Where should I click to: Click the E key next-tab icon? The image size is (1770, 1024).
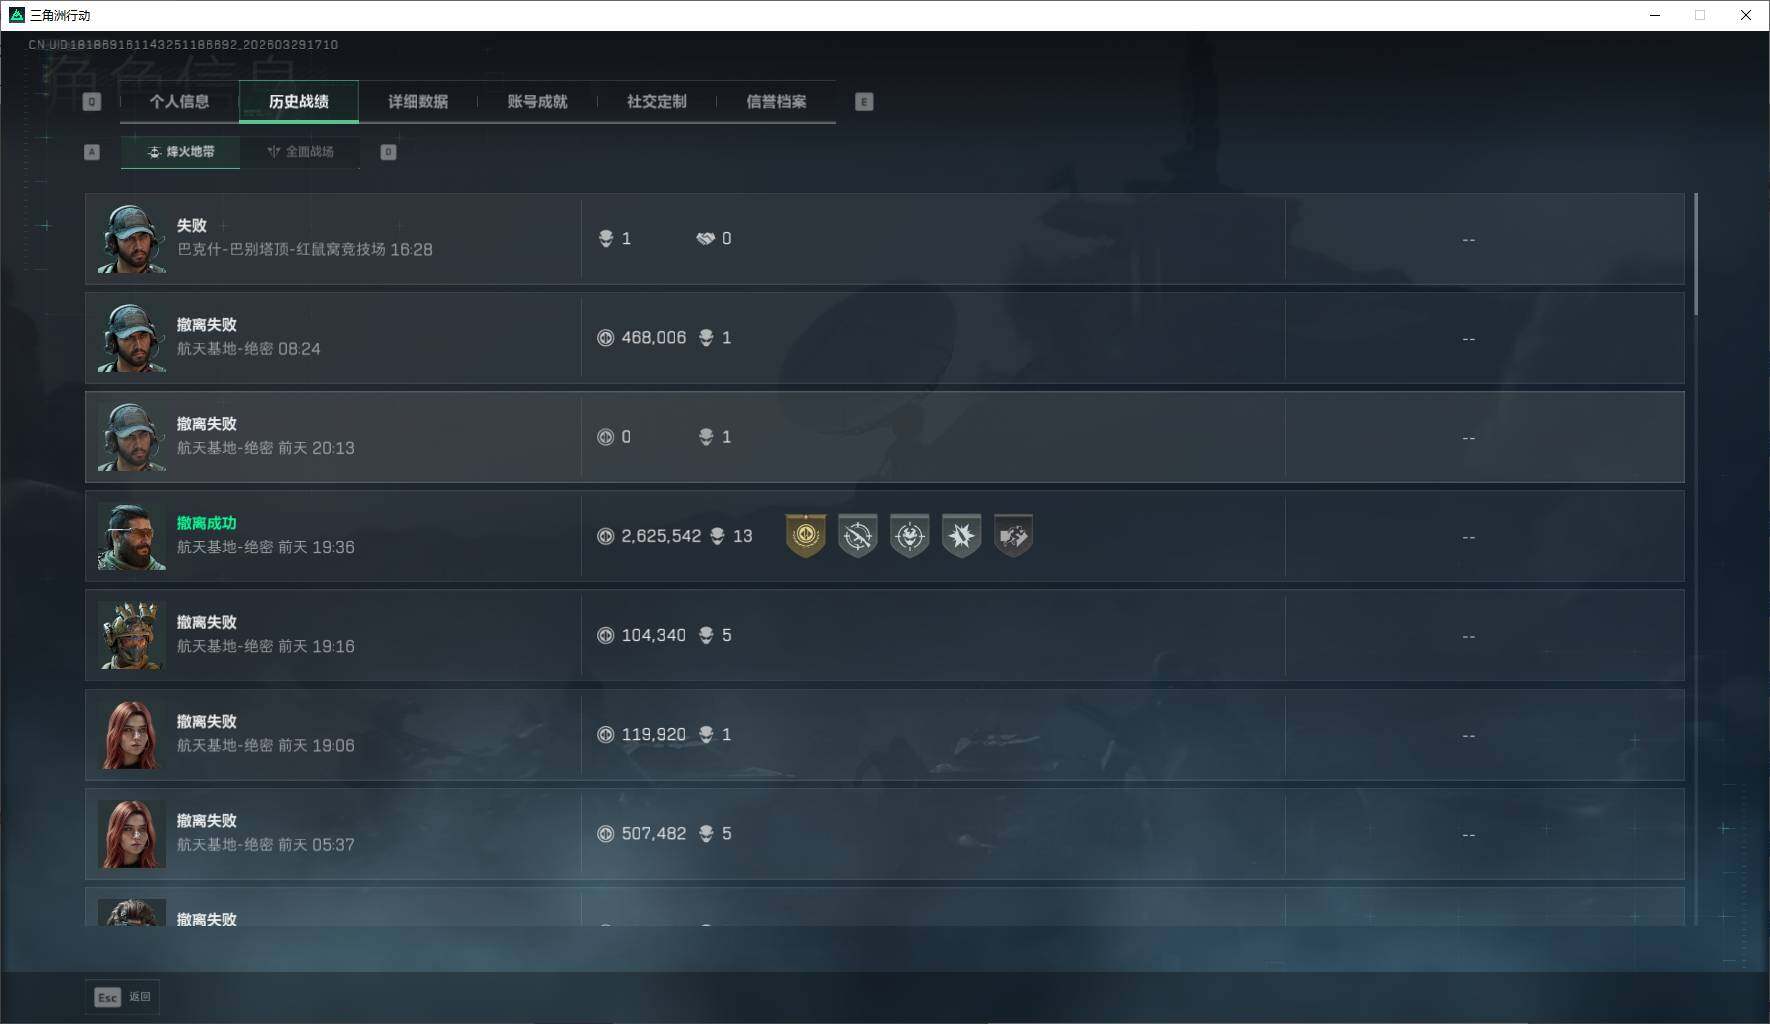[864, 102]
